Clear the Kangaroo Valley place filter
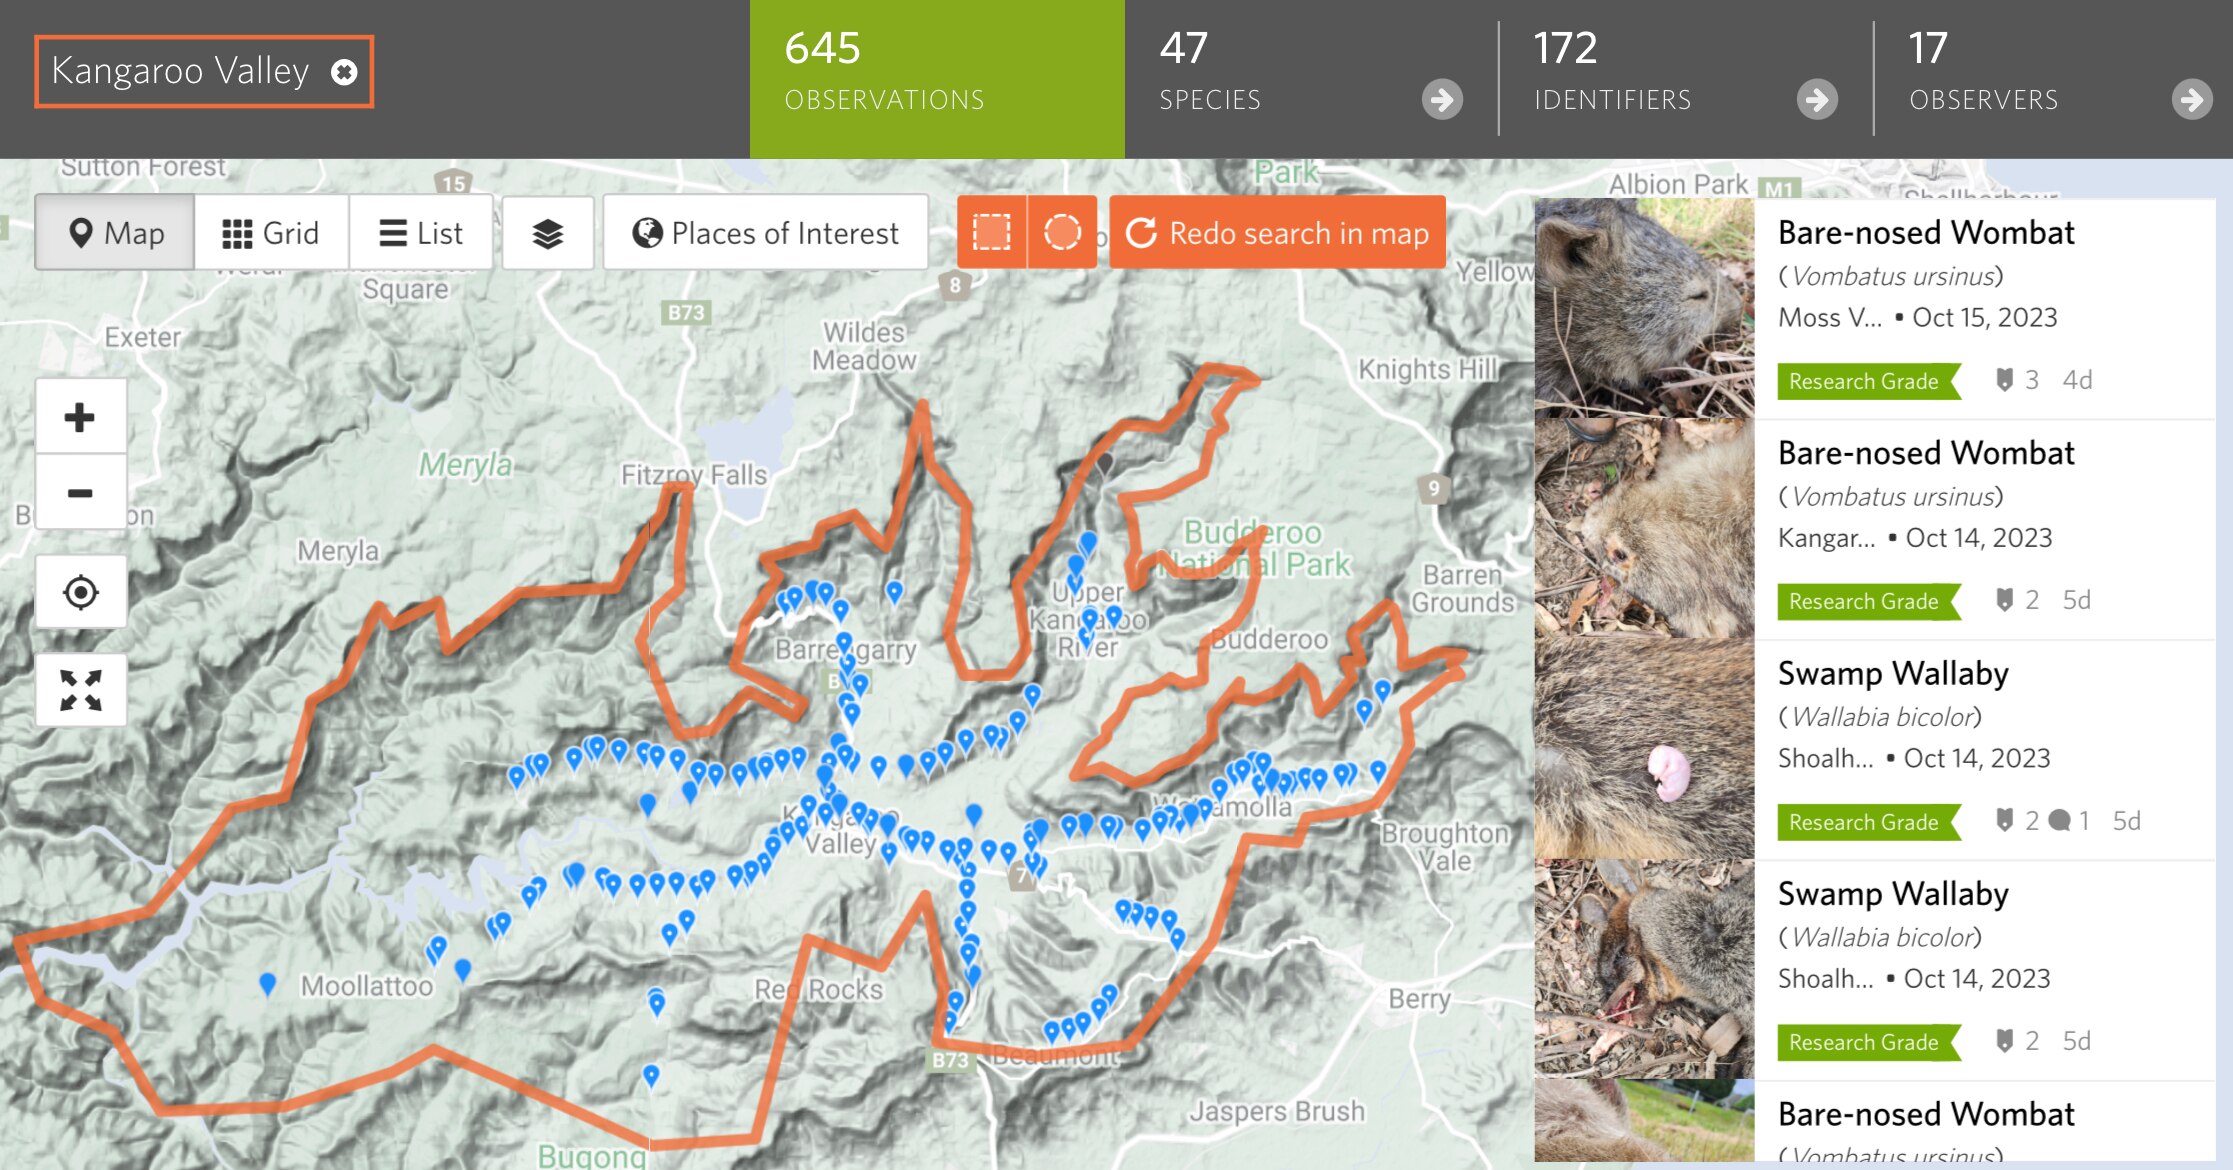Viewport: 2233px width, 1170px height. coord(344,72)
